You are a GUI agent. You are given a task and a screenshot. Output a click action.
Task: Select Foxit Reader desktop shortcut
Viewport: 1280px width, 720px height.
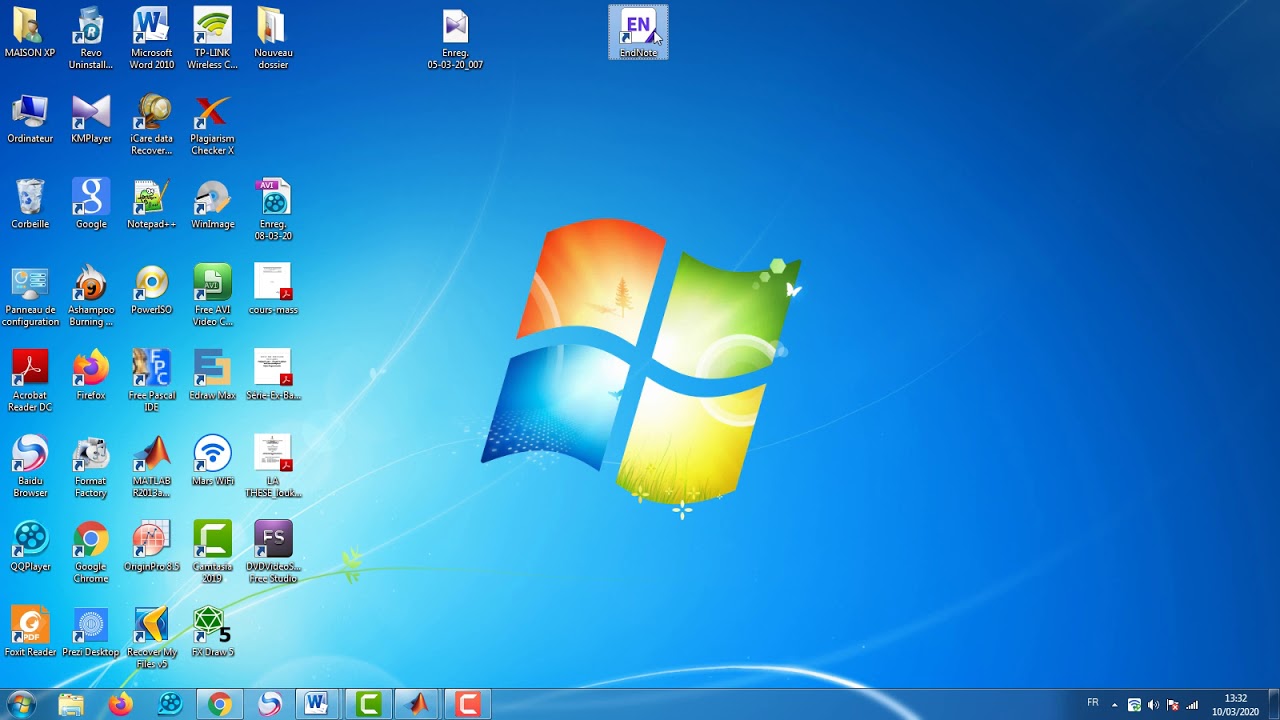pyautogui.click(x=30, y=632)
